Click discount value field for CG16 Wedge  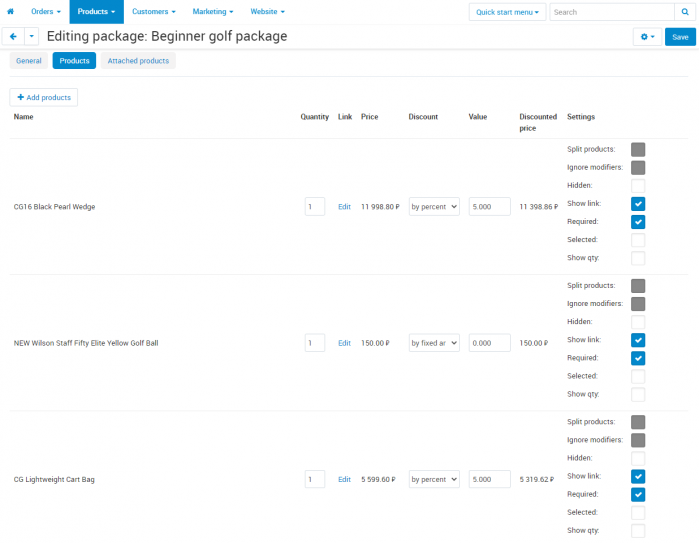pyautogui.click(x=489, y=207)
